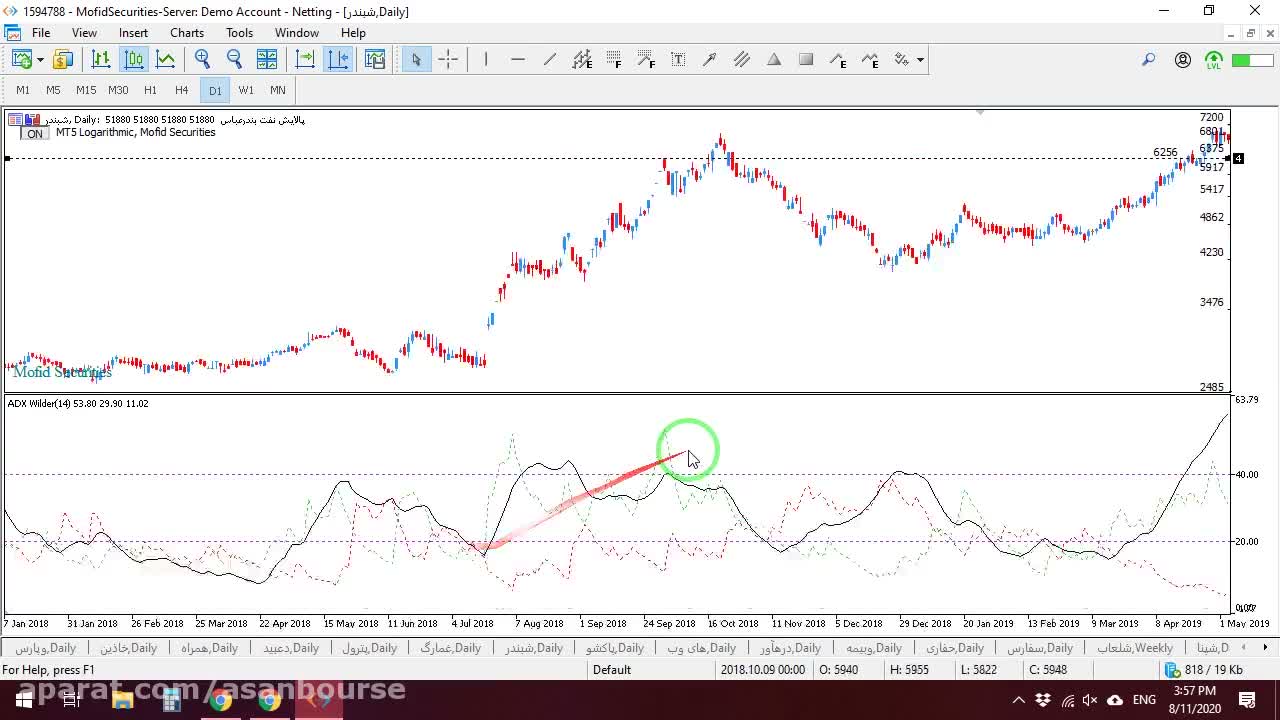Viewport: 1280px width, 720px height.
Task: Select the Fibonacci retracement tool
Action: point(614,60)
